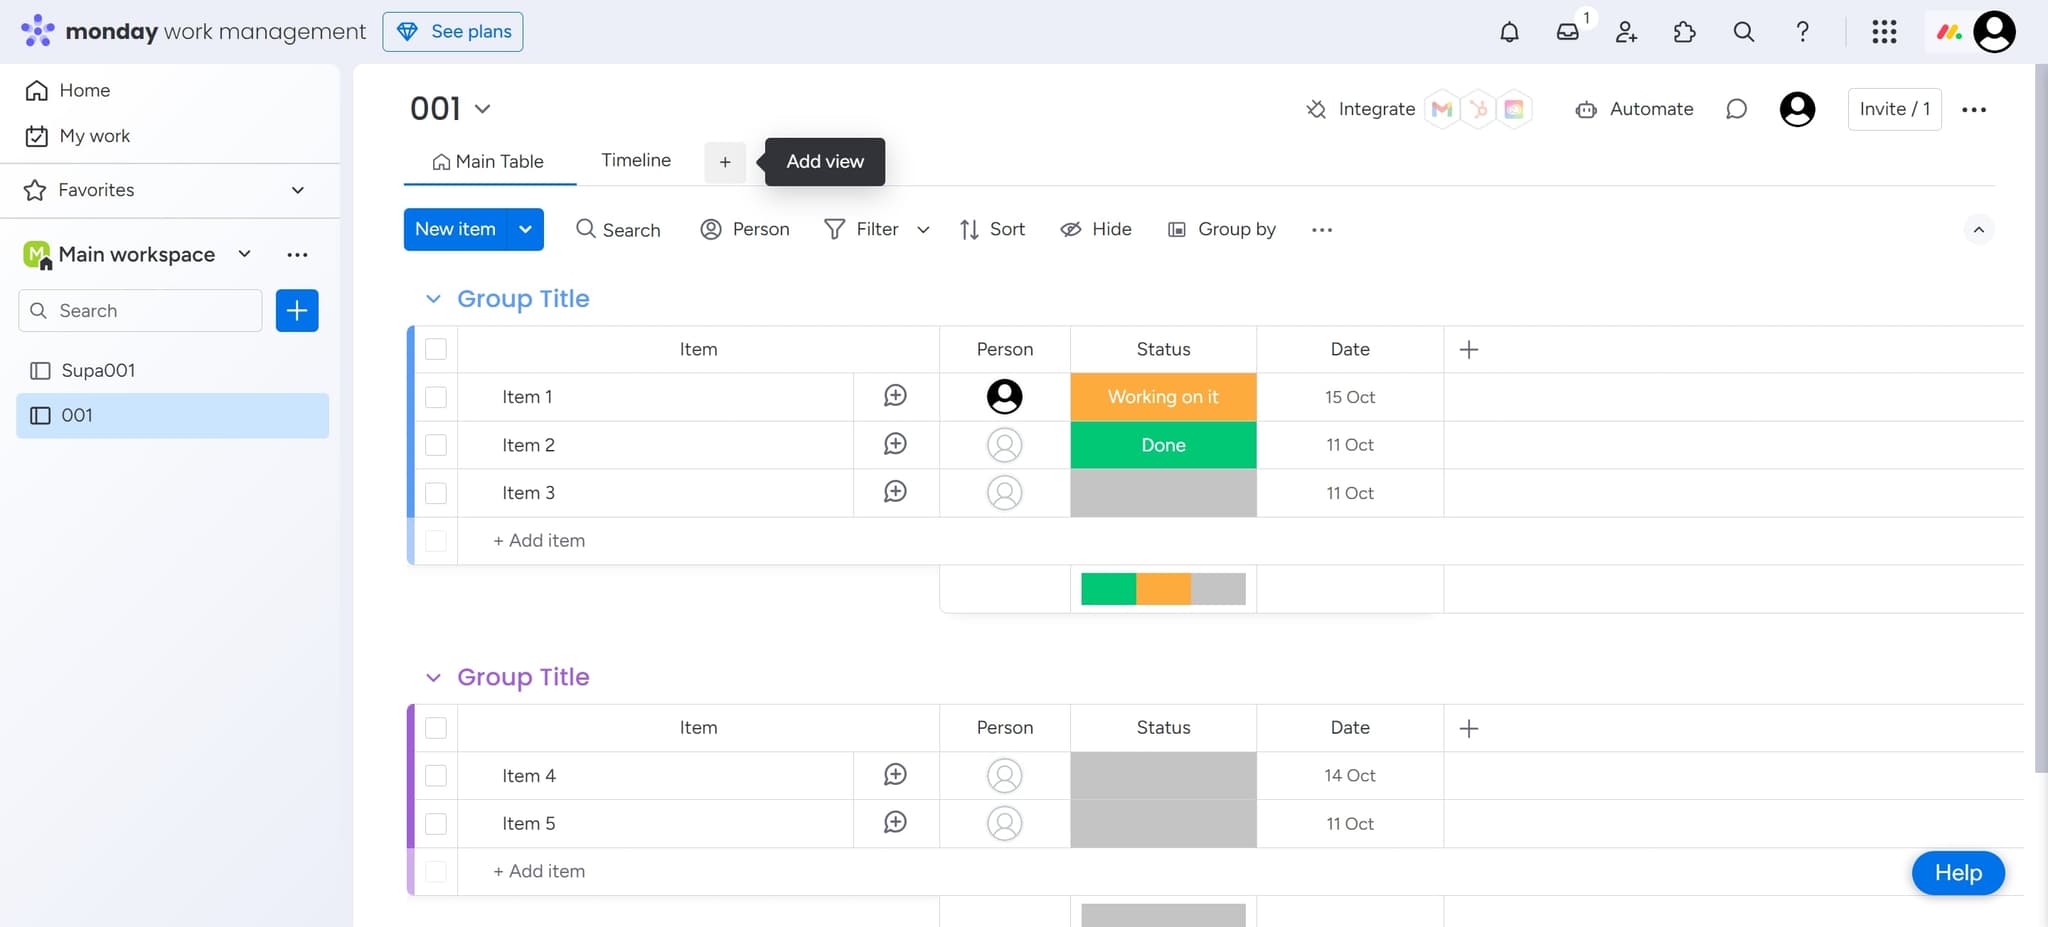Click the See plans button

click(453, 32)
